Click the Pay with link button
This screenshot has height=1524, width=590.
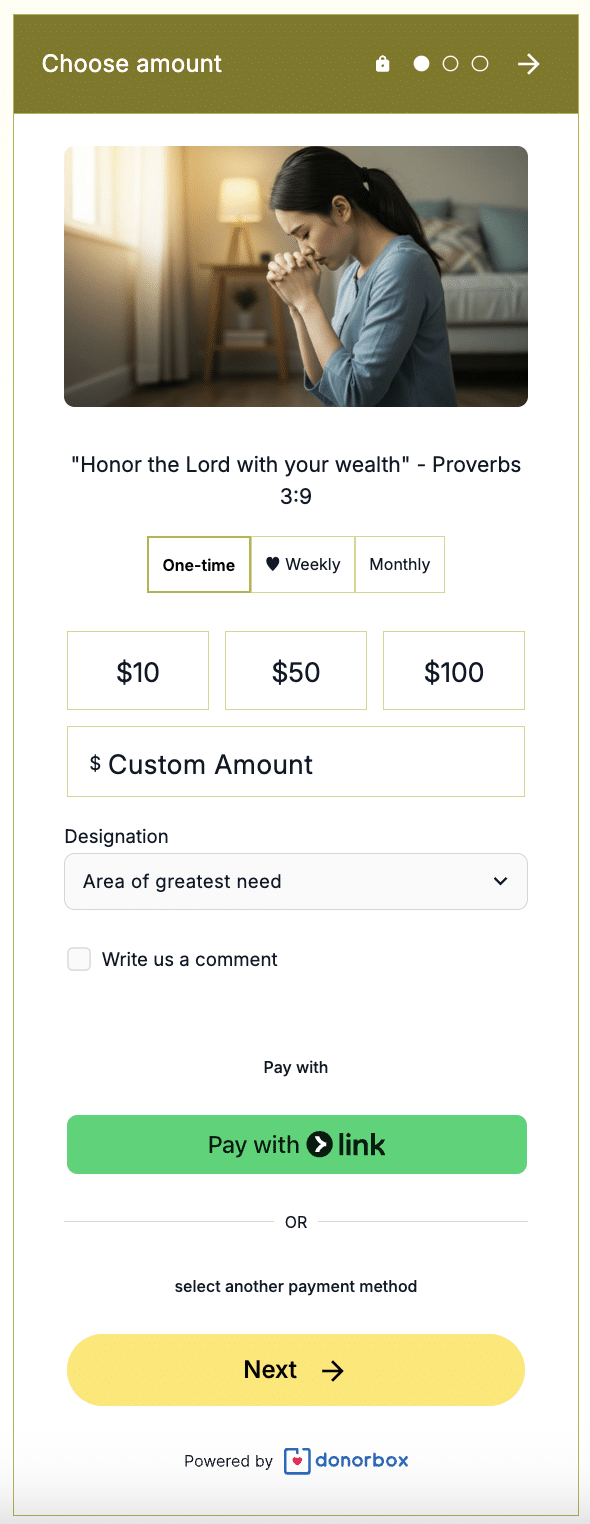(x=296, y=1144)
